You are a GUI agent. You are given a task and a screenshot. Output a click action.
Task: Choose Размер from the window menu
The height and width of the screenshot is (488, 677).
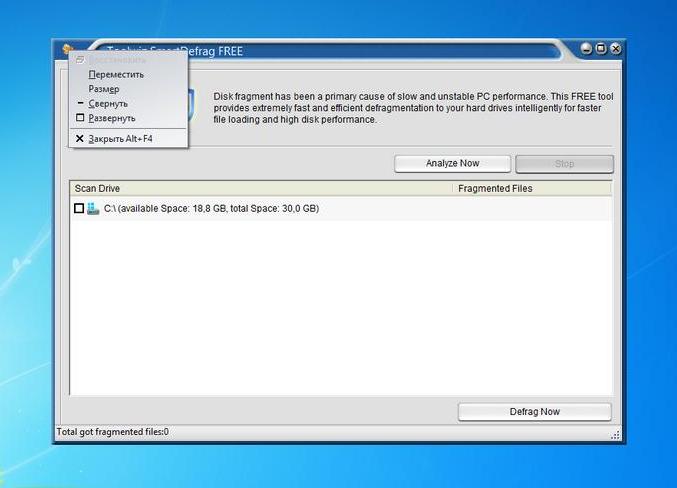click(x=128, y=89)
